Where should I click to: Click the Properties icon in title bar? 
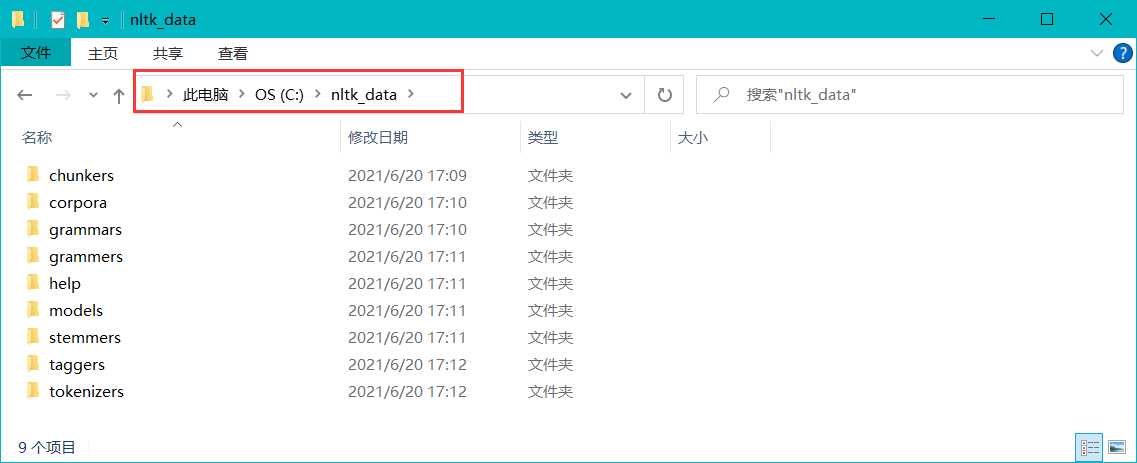(58, 20)
